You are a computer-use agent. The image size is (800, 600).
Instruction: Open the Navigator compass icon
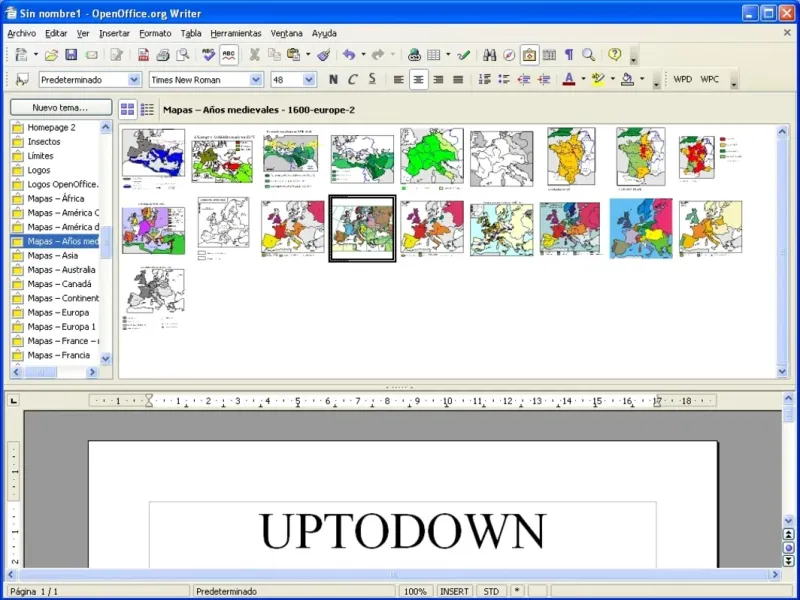(x=509, y=55)
